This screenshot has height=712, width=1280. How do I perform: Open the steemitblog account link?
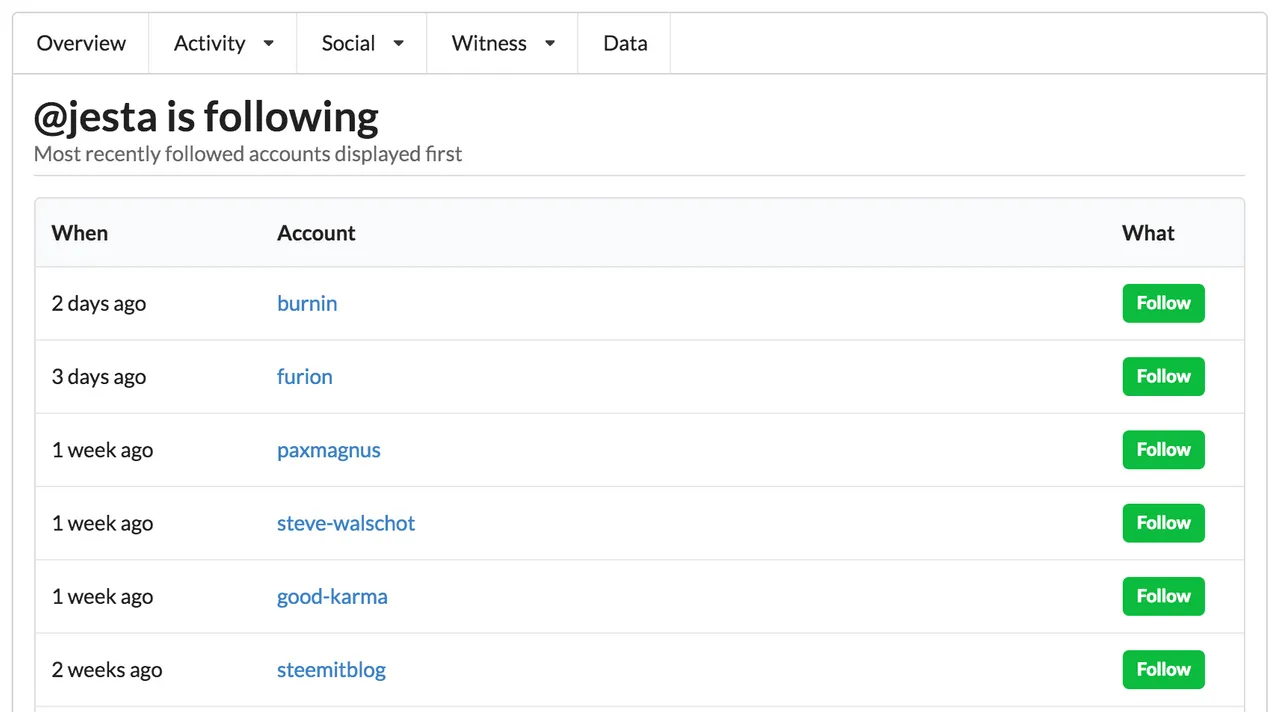point(331,670)
